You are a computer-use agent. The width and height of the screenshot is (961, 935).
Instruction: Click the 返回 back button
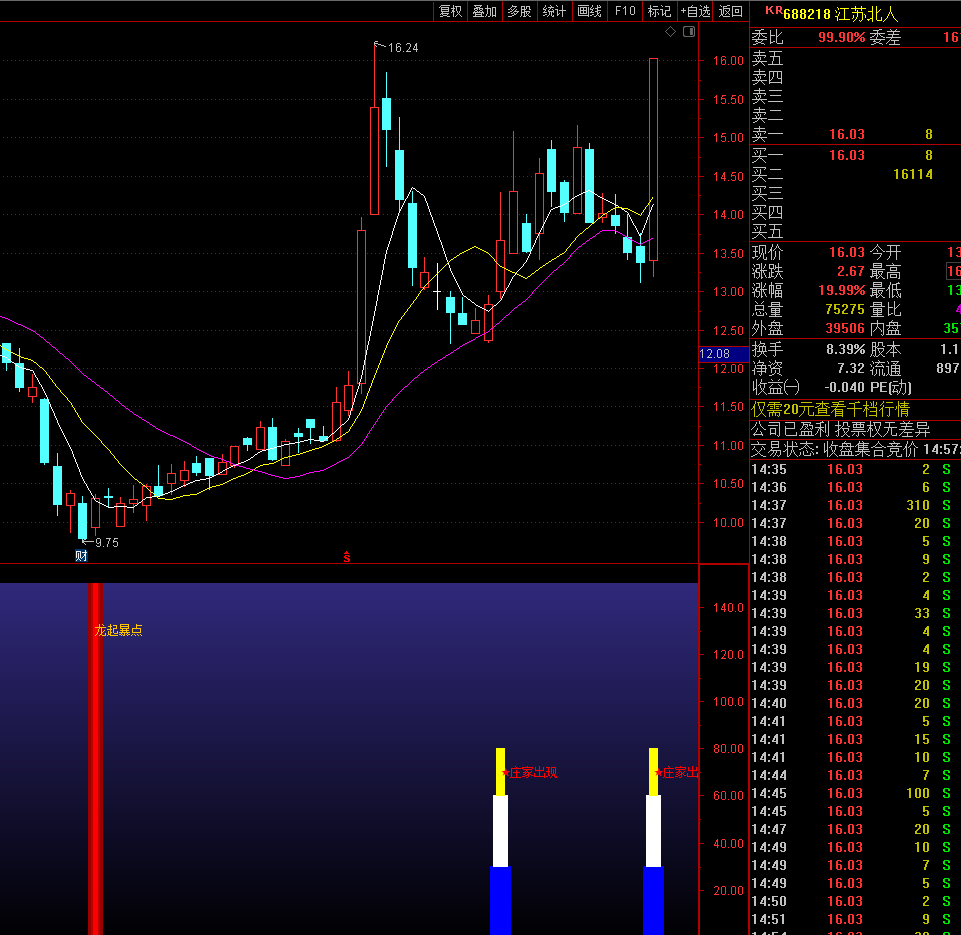(x=731, y=11)
